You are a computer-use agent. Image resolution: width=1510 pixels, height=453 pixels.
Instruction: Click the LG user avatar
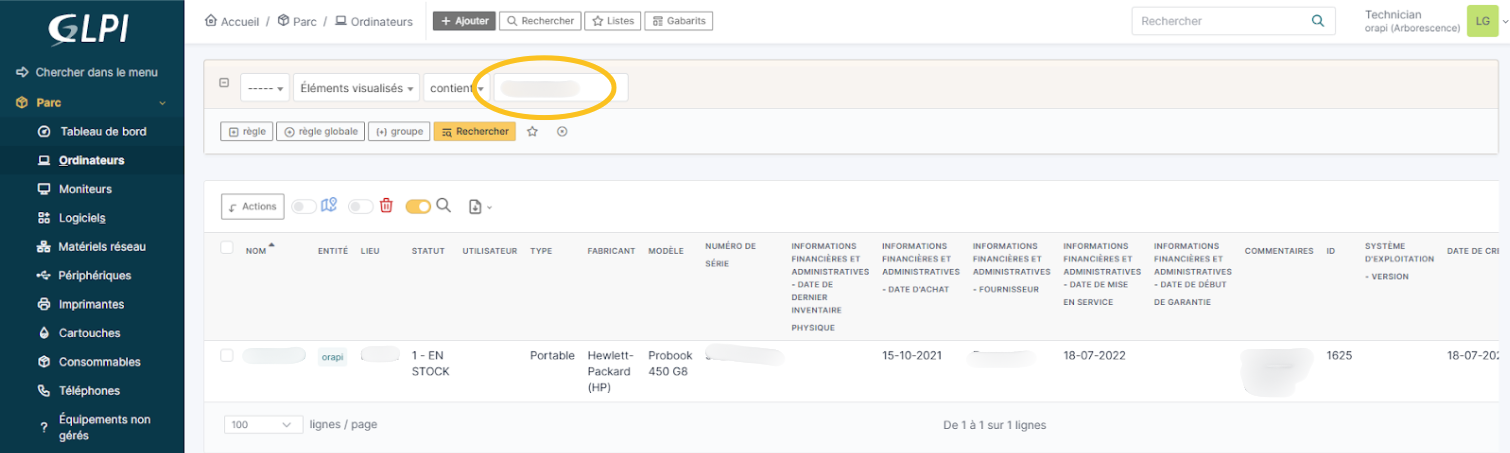[x=1482, y=21]
